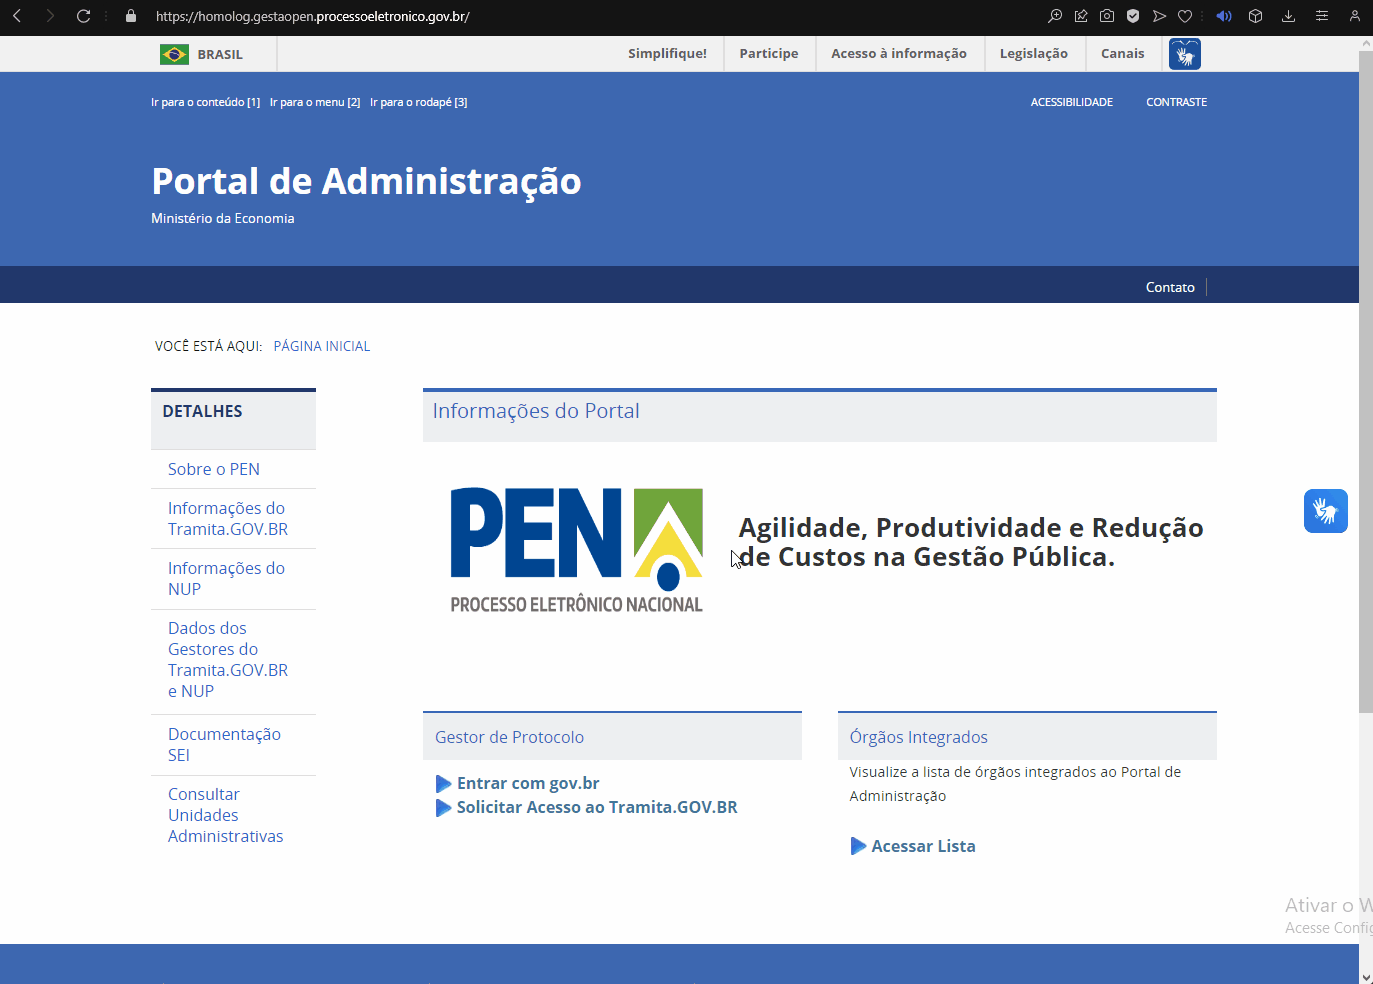Click arrow icon beside Acessar Lista
Image resolution: width=1373 pixels, height=984 pixels.
coord(858,846)
